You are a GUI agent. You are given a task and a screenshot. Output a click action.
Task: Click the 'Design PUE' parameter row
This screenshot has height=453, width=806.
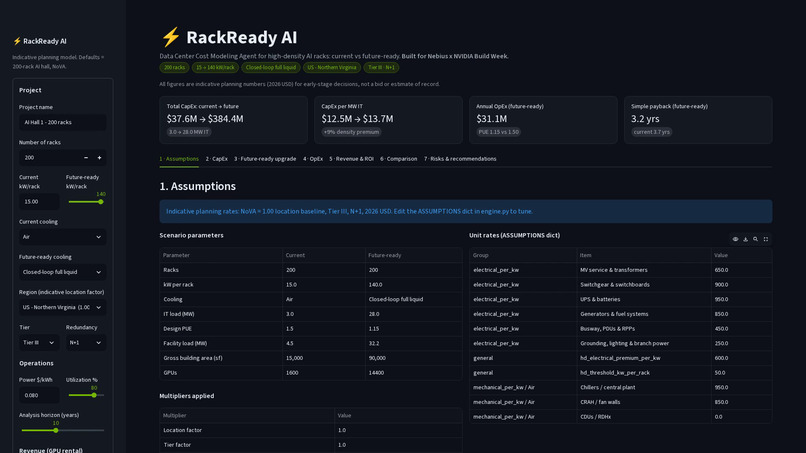(310, 329)
